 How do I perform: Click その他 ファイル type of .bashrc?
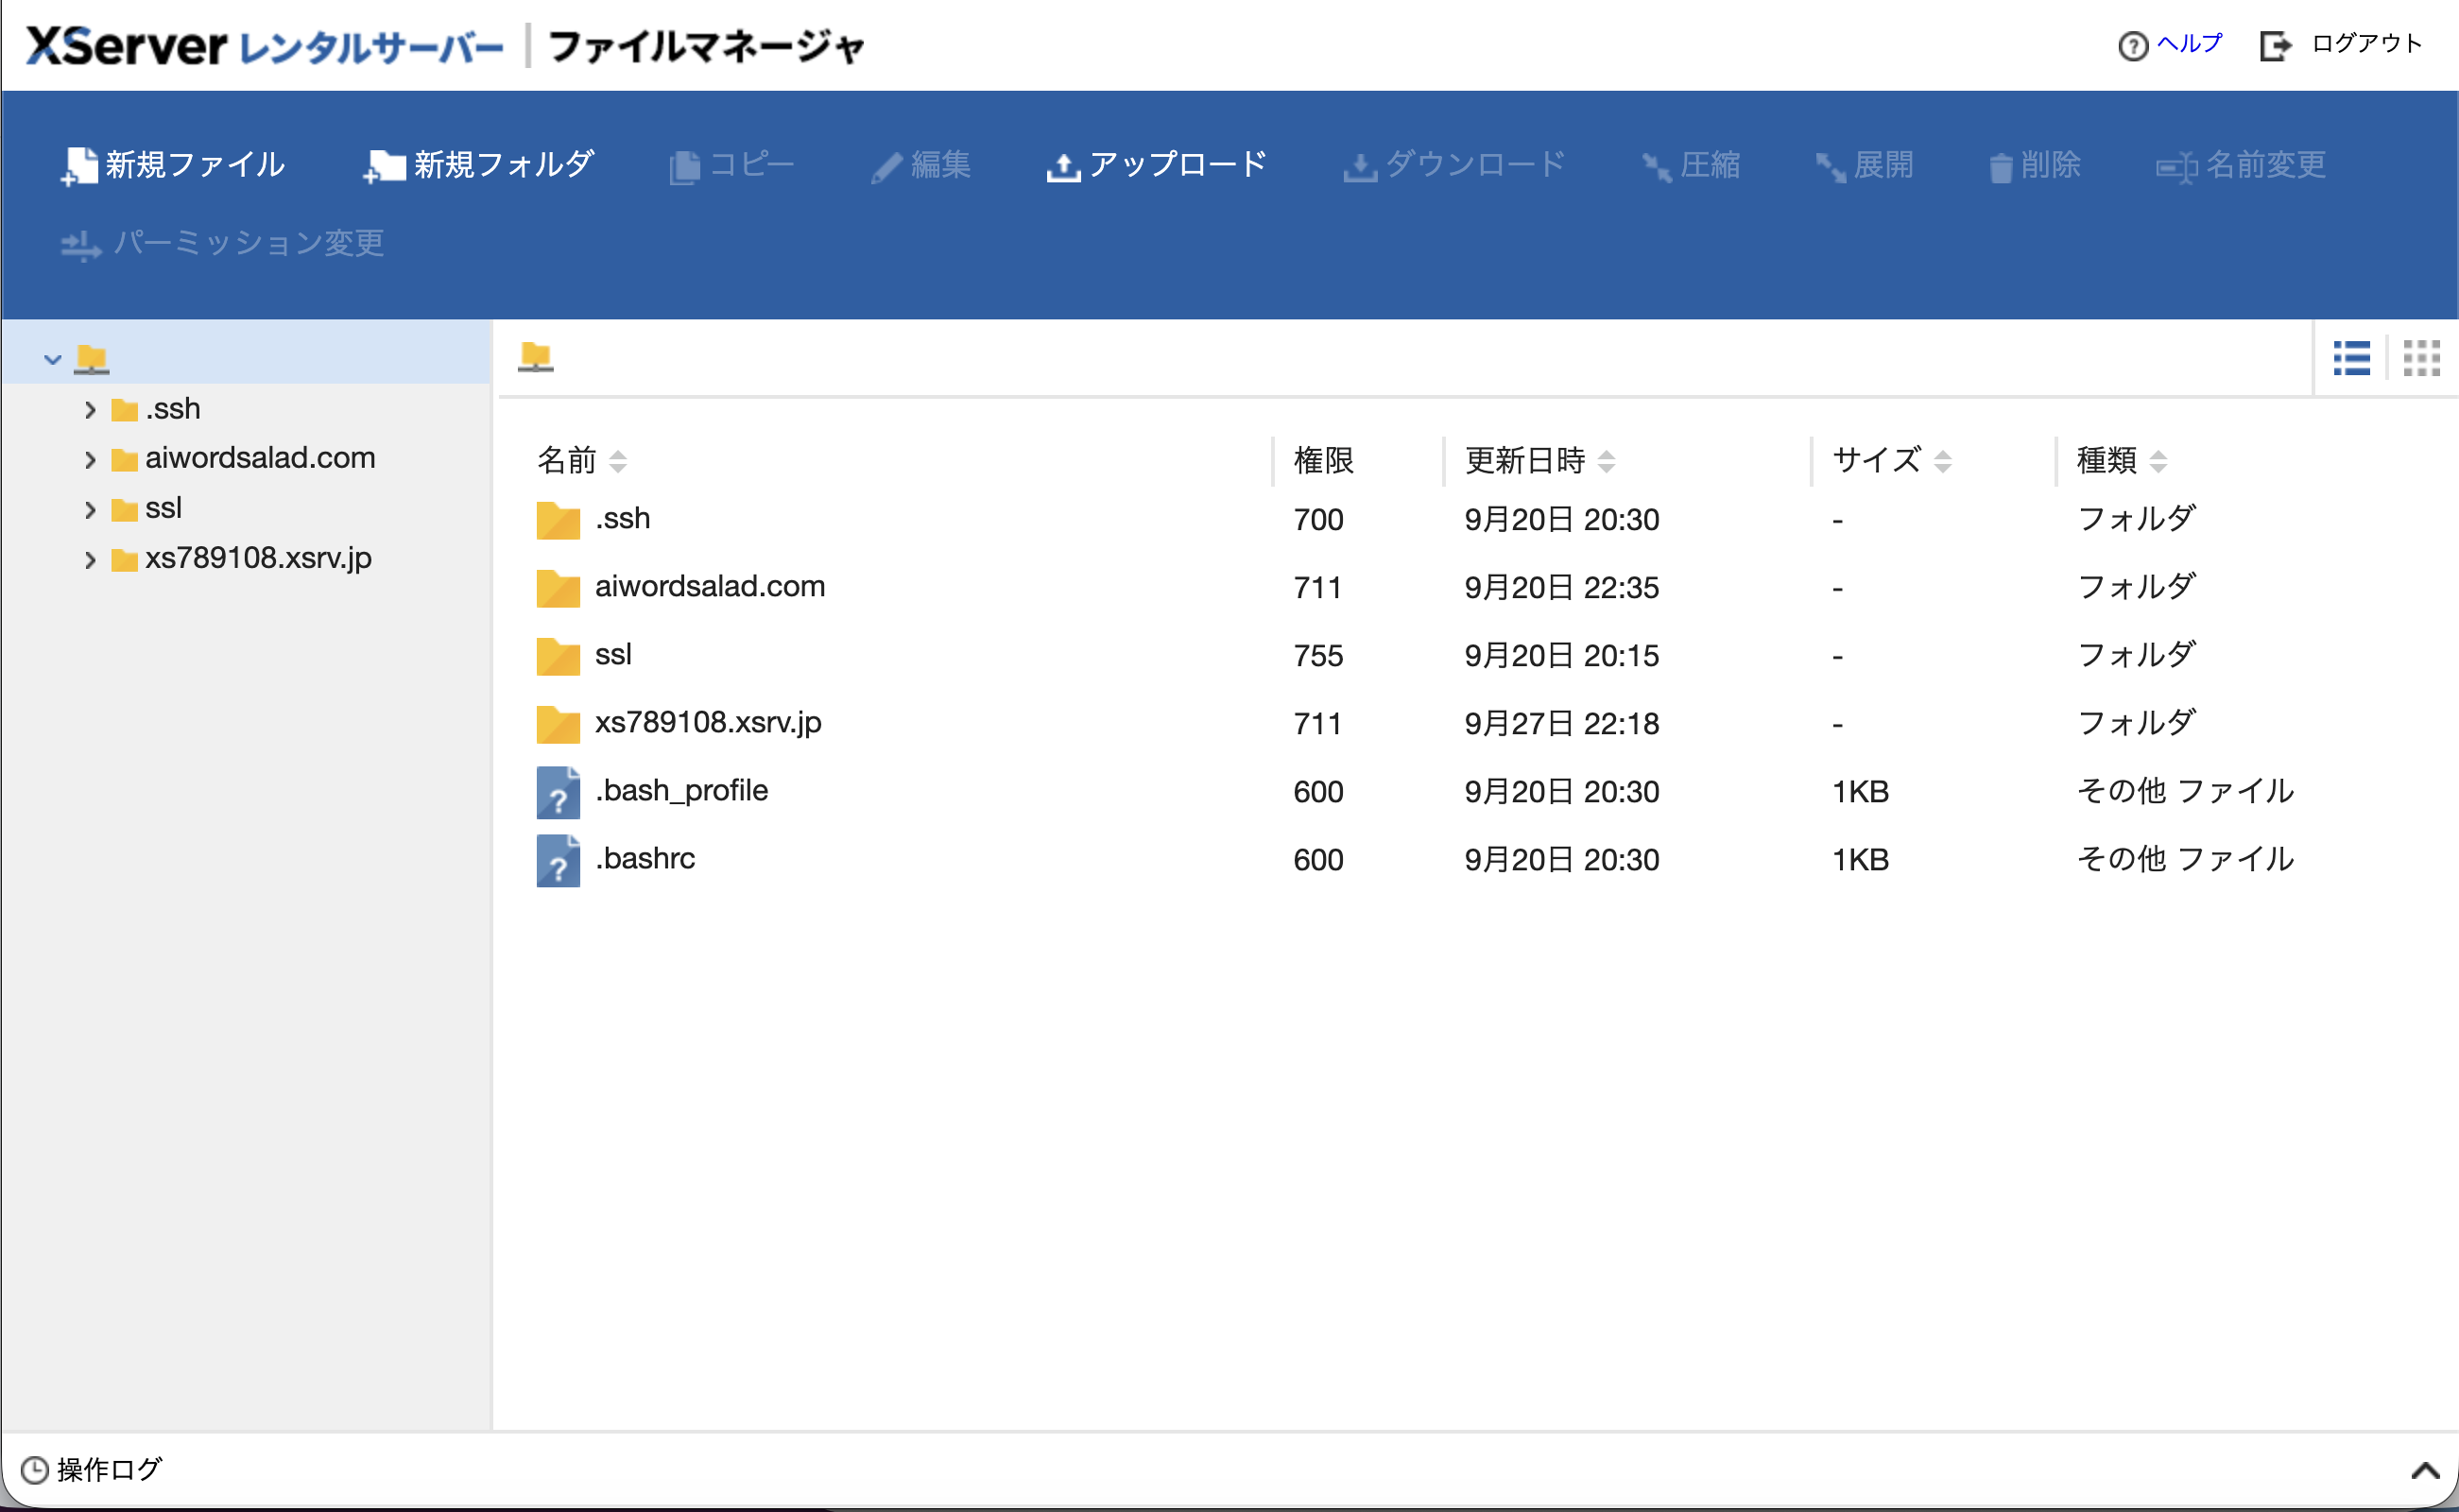pos(2185,859)
